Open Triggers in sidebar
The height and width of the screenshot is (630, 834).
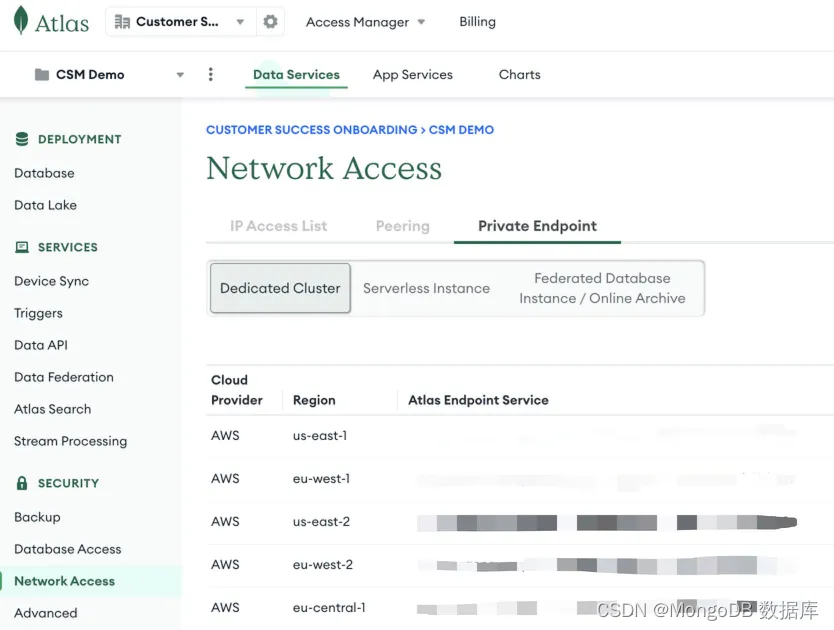(38, 313)
